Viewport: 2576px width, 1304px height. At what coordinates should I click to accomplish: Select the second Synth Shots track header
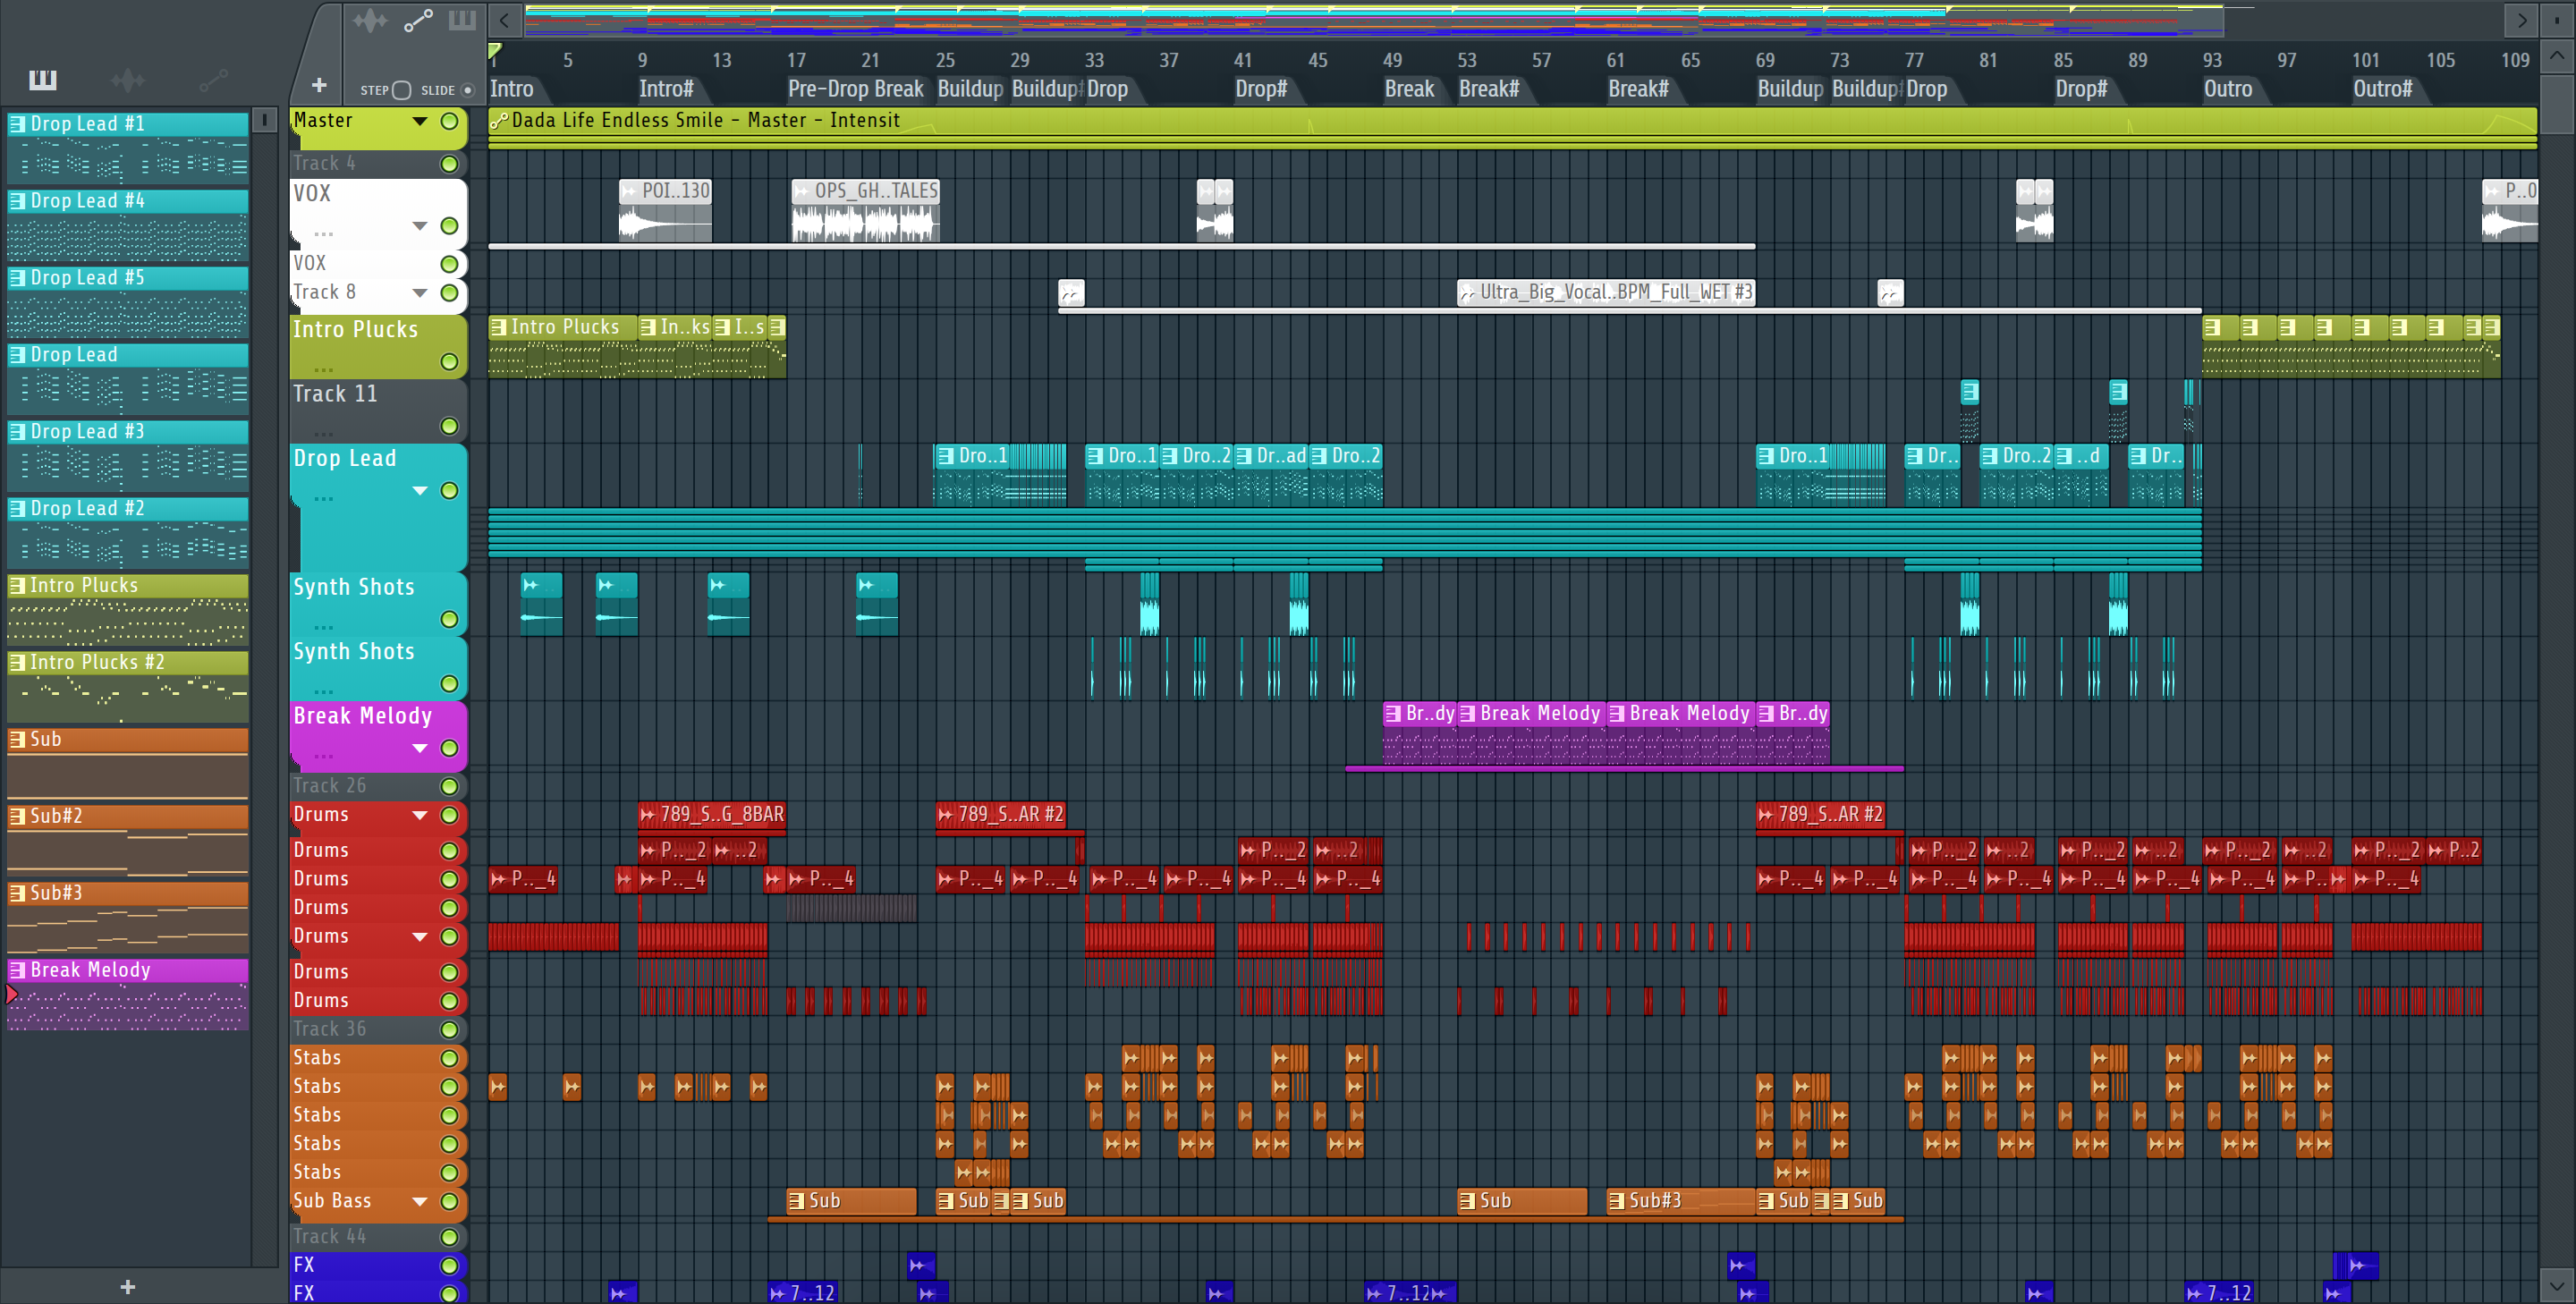378,667
